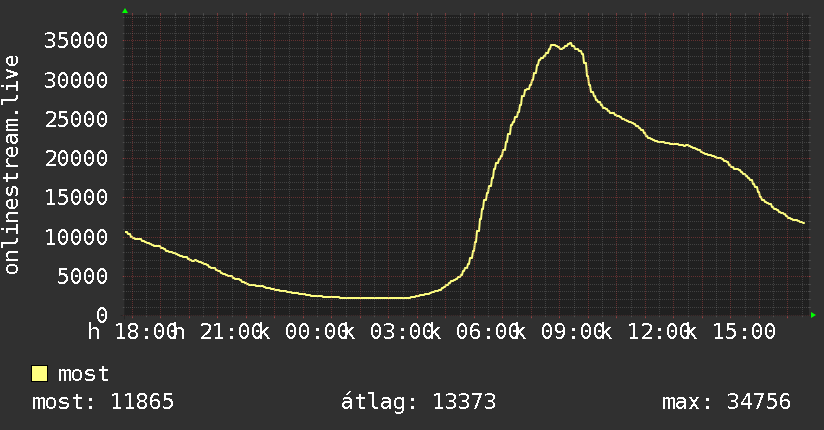
Task: Select the 'most' legend label
Action: point(83,374)
